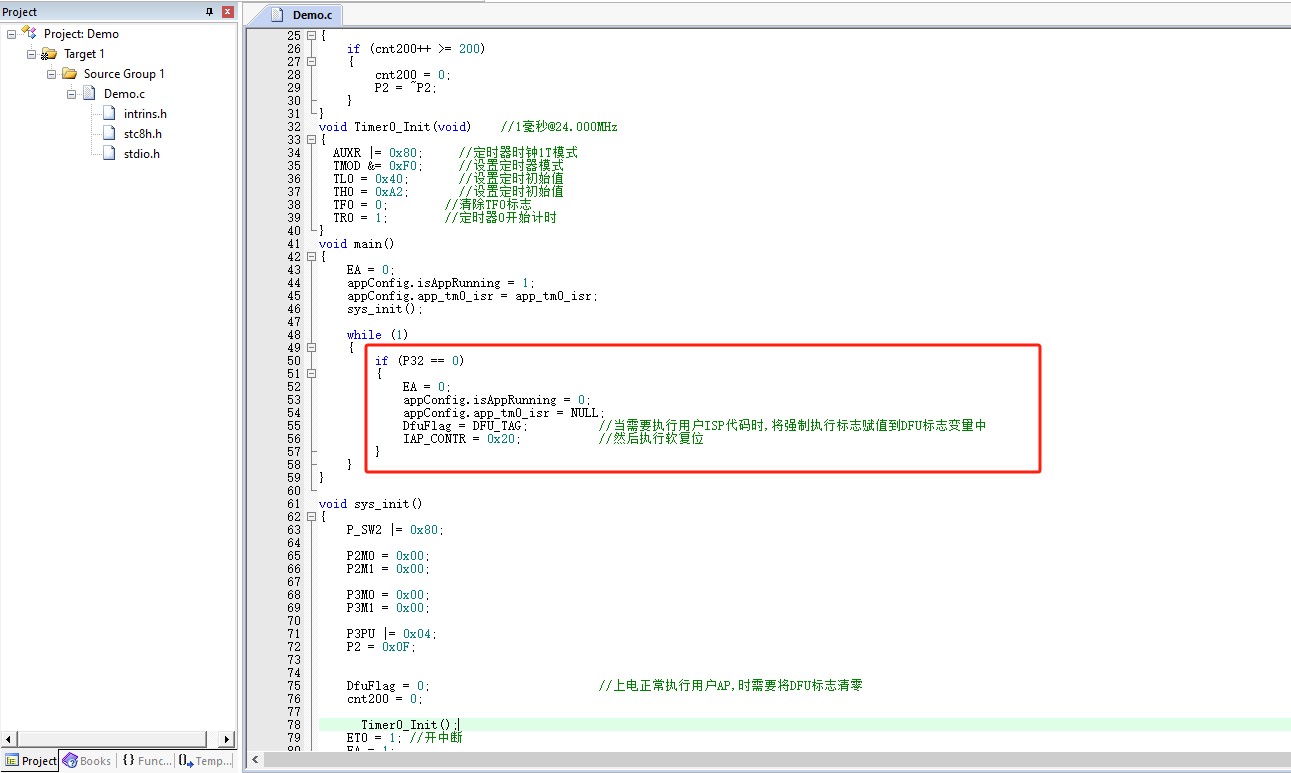Select stdio.h header file

click(x=141, y=154)
